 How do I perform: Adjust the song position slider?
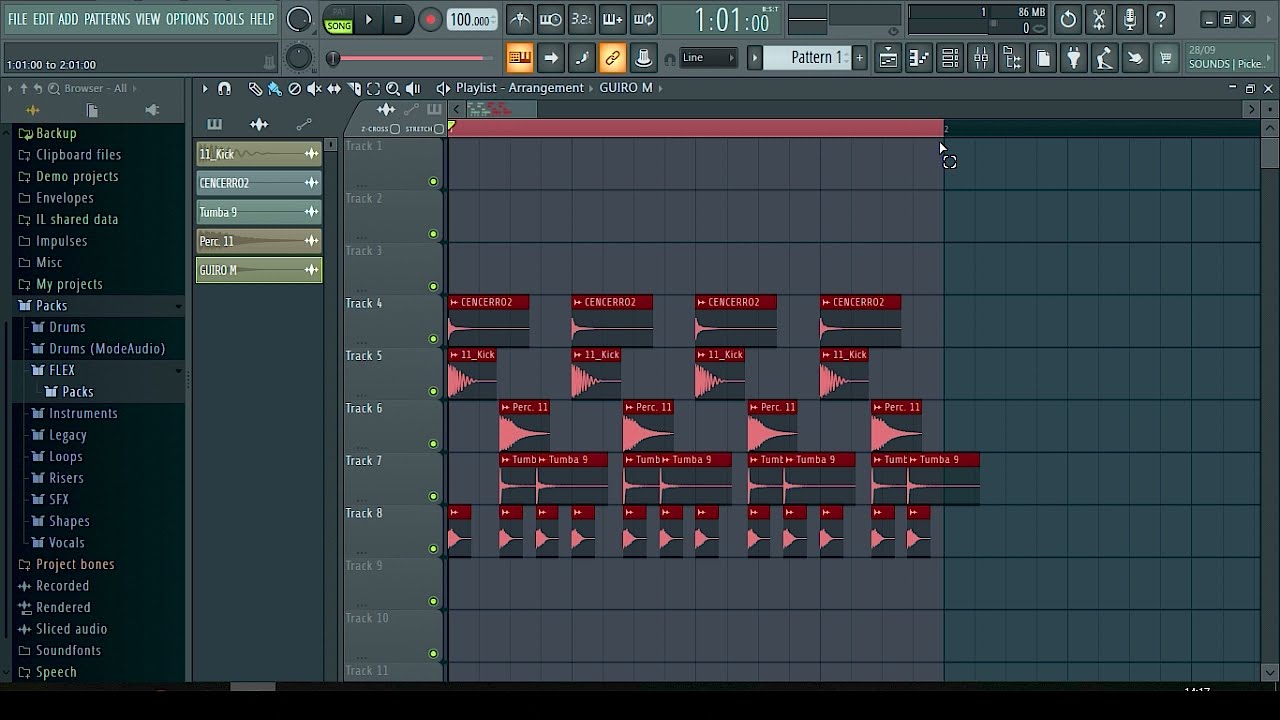(x=414, y=58)
